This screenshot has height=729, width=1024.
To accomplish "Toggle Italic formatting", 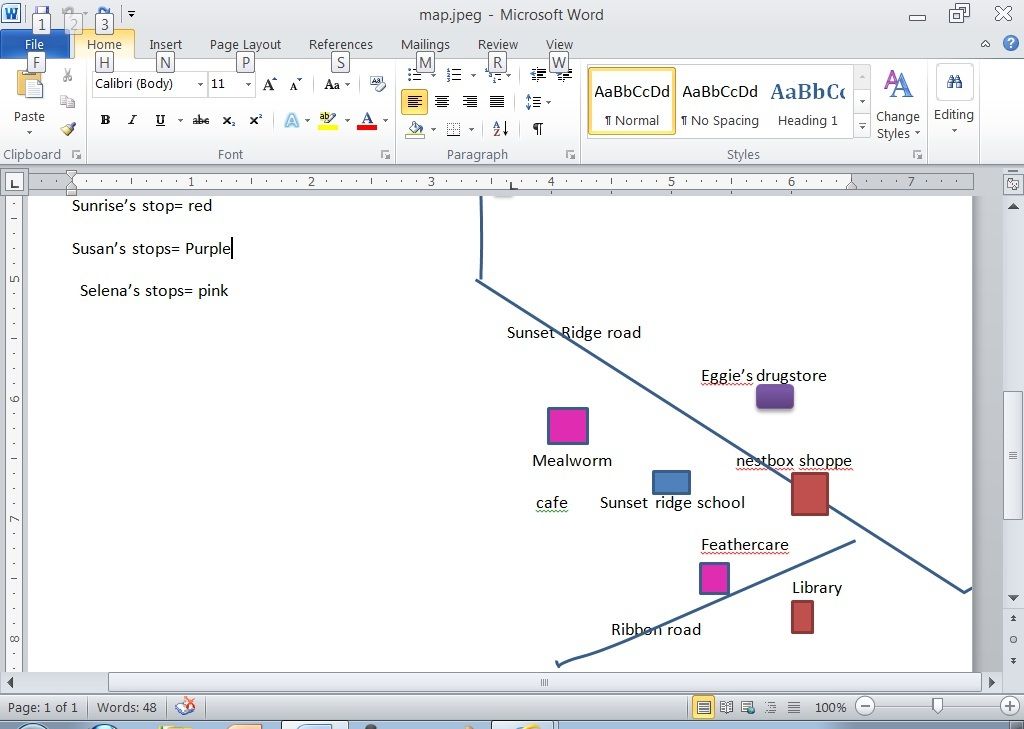I will point(132,120).
